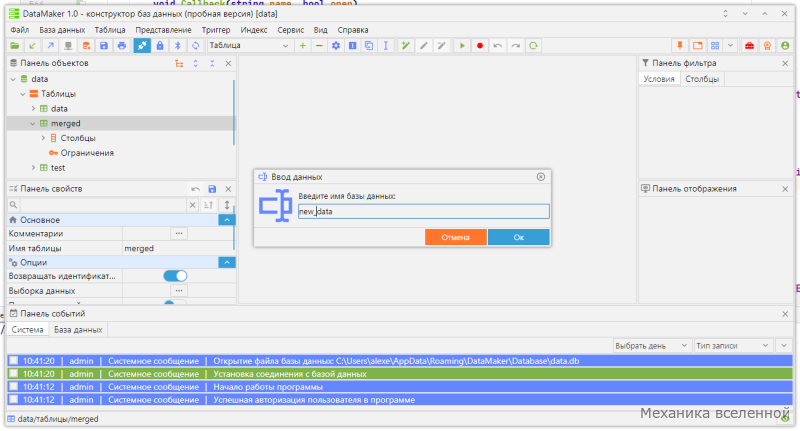
Task: Click the blue padlock toolbar icon
Action: pos(160,46)
